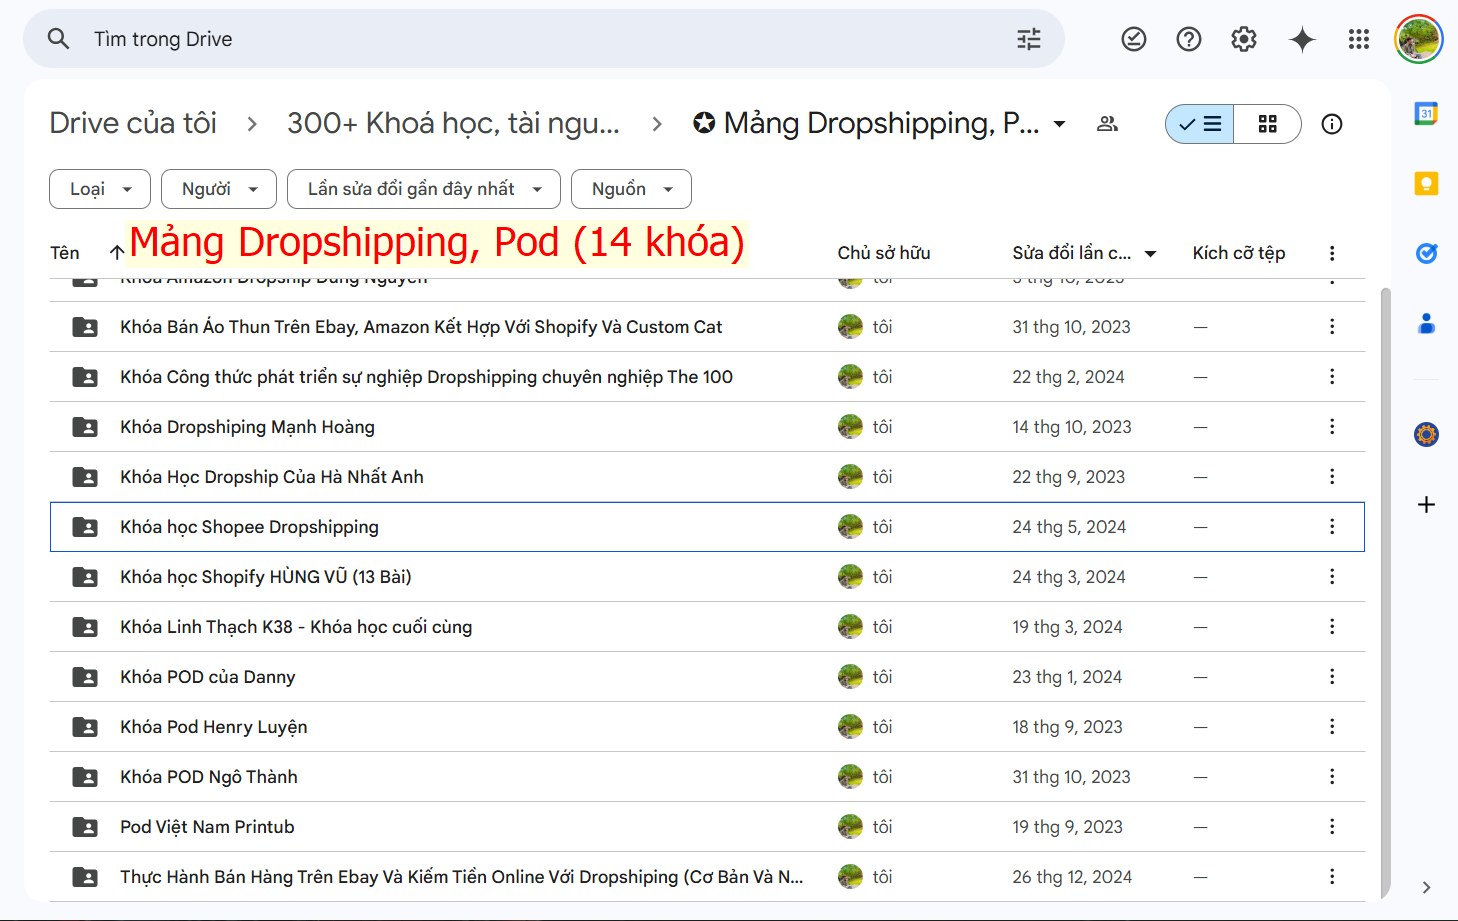Open more options for Khóa Dropshiping Mạnh Hoàng
Viewport: 1458px width, 921px height.
click(x=1332, y=427)
